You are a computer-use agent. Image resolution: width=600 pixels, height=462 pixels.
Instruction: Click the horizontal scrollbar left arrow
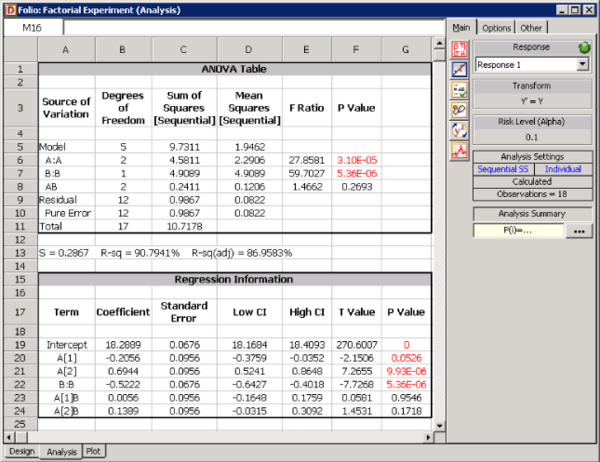[x=9, y=437]
